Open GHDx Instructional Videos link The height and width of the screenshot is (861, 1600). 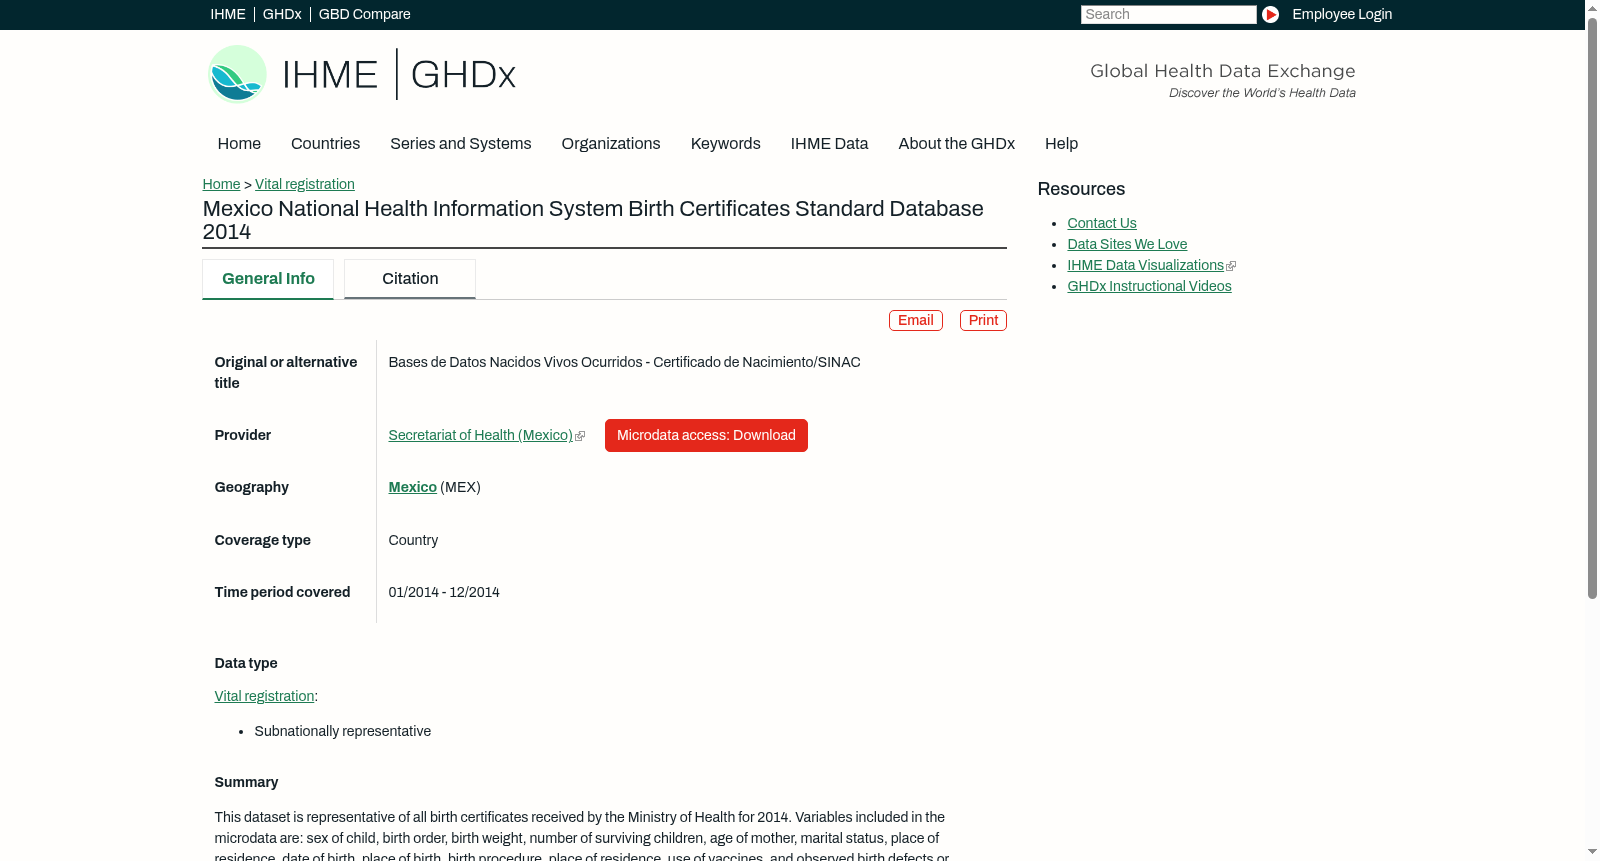point(1149,286)
